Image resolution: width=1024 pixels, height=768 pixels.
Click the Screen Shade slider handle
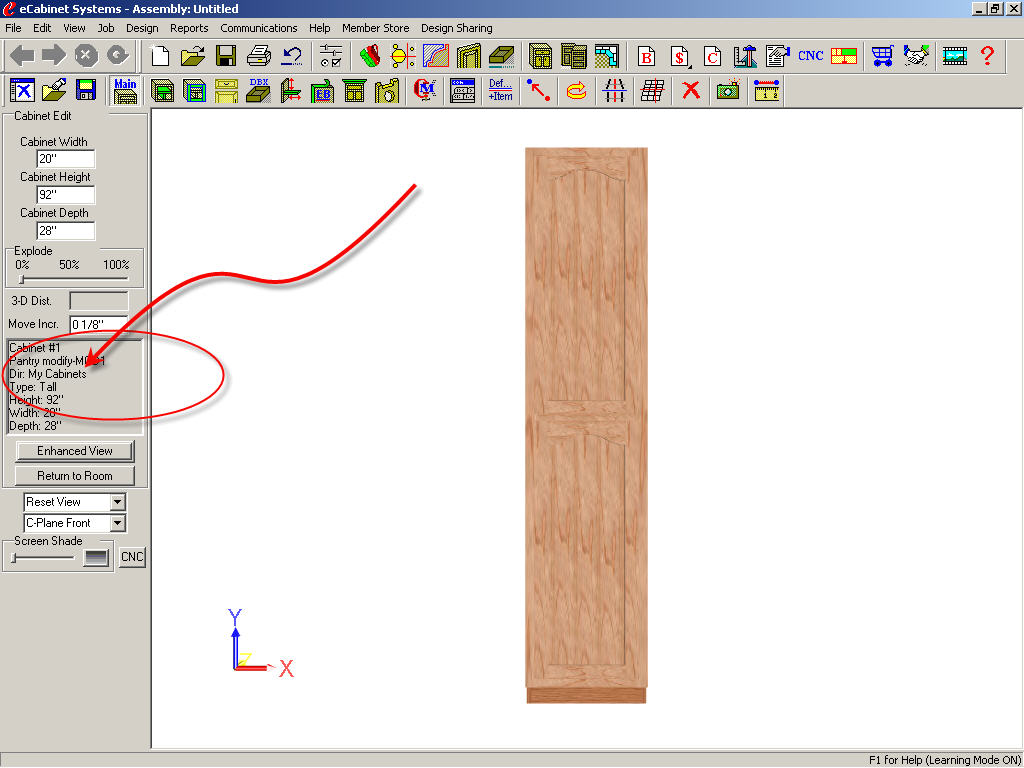14,558
